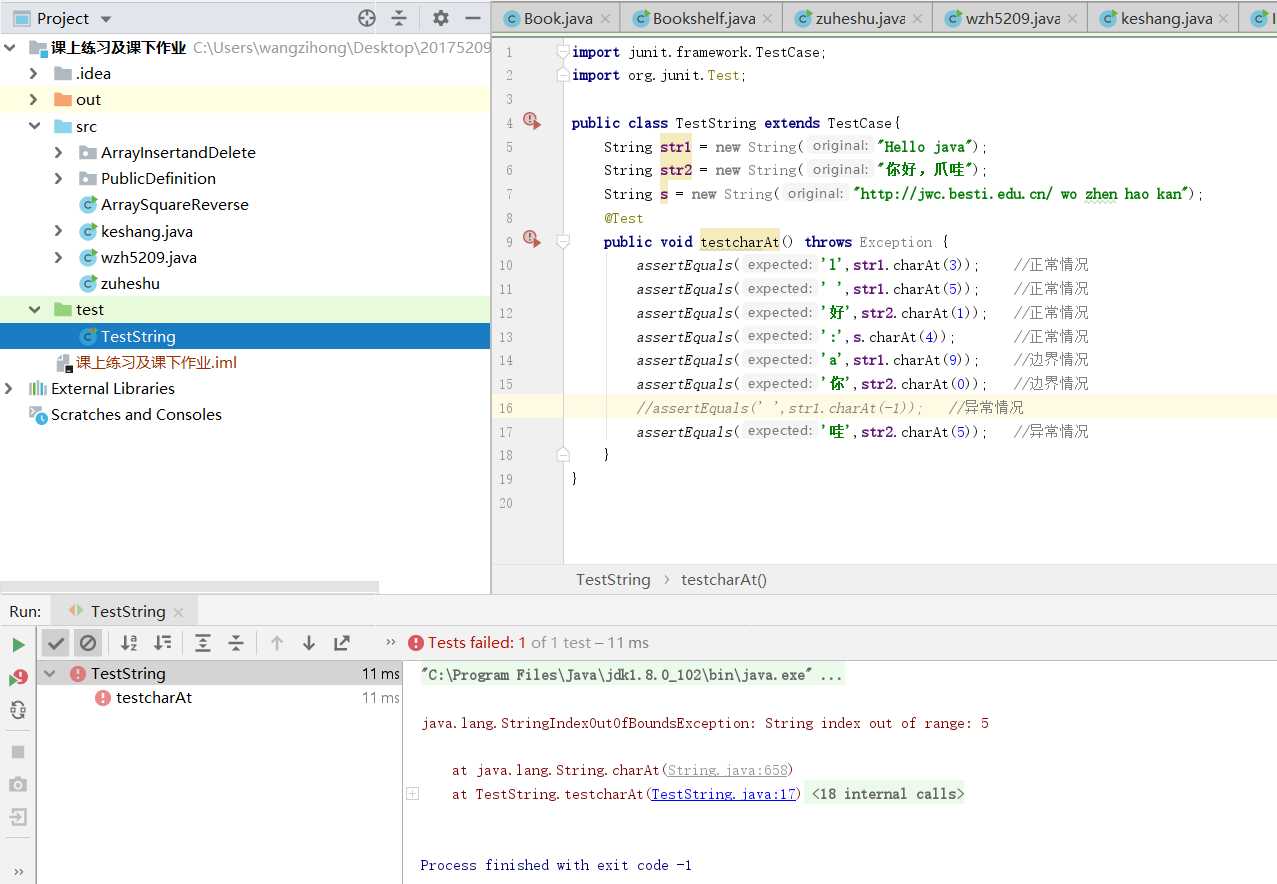Image resolution: width=1277 pixels, height=884 pixels.
Task: Open the String.java:658 stack trace link
Action: (x=727, y=770)
